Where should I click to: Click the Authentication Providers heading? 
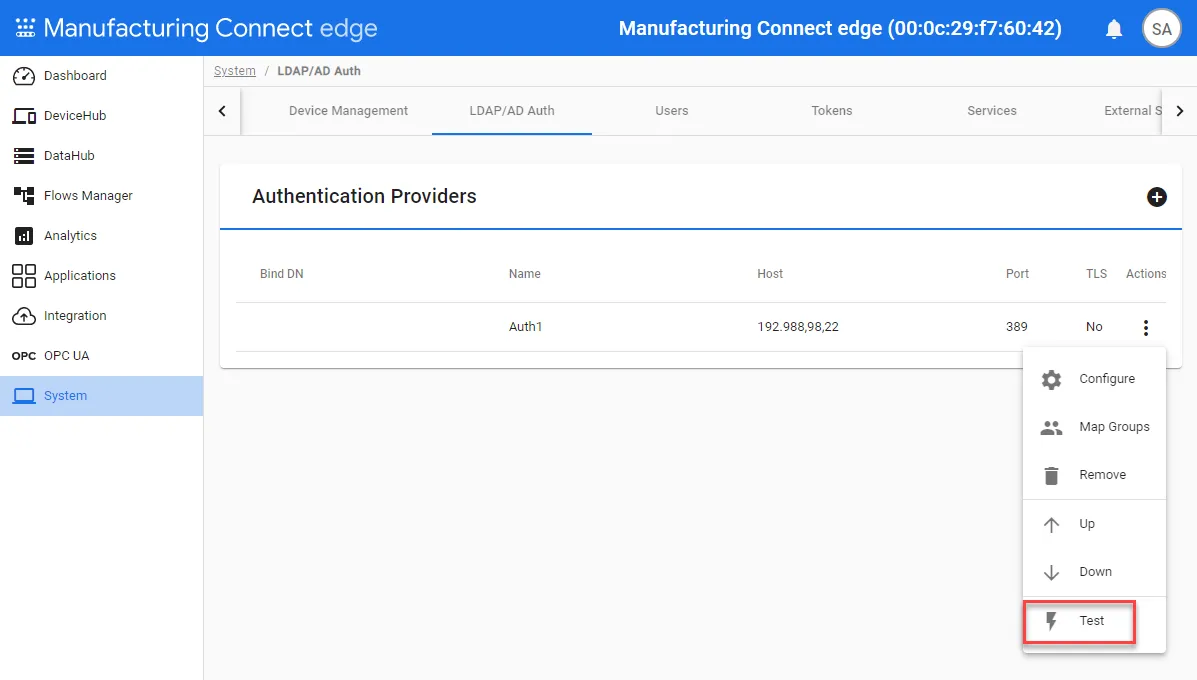tap(364, 197)
